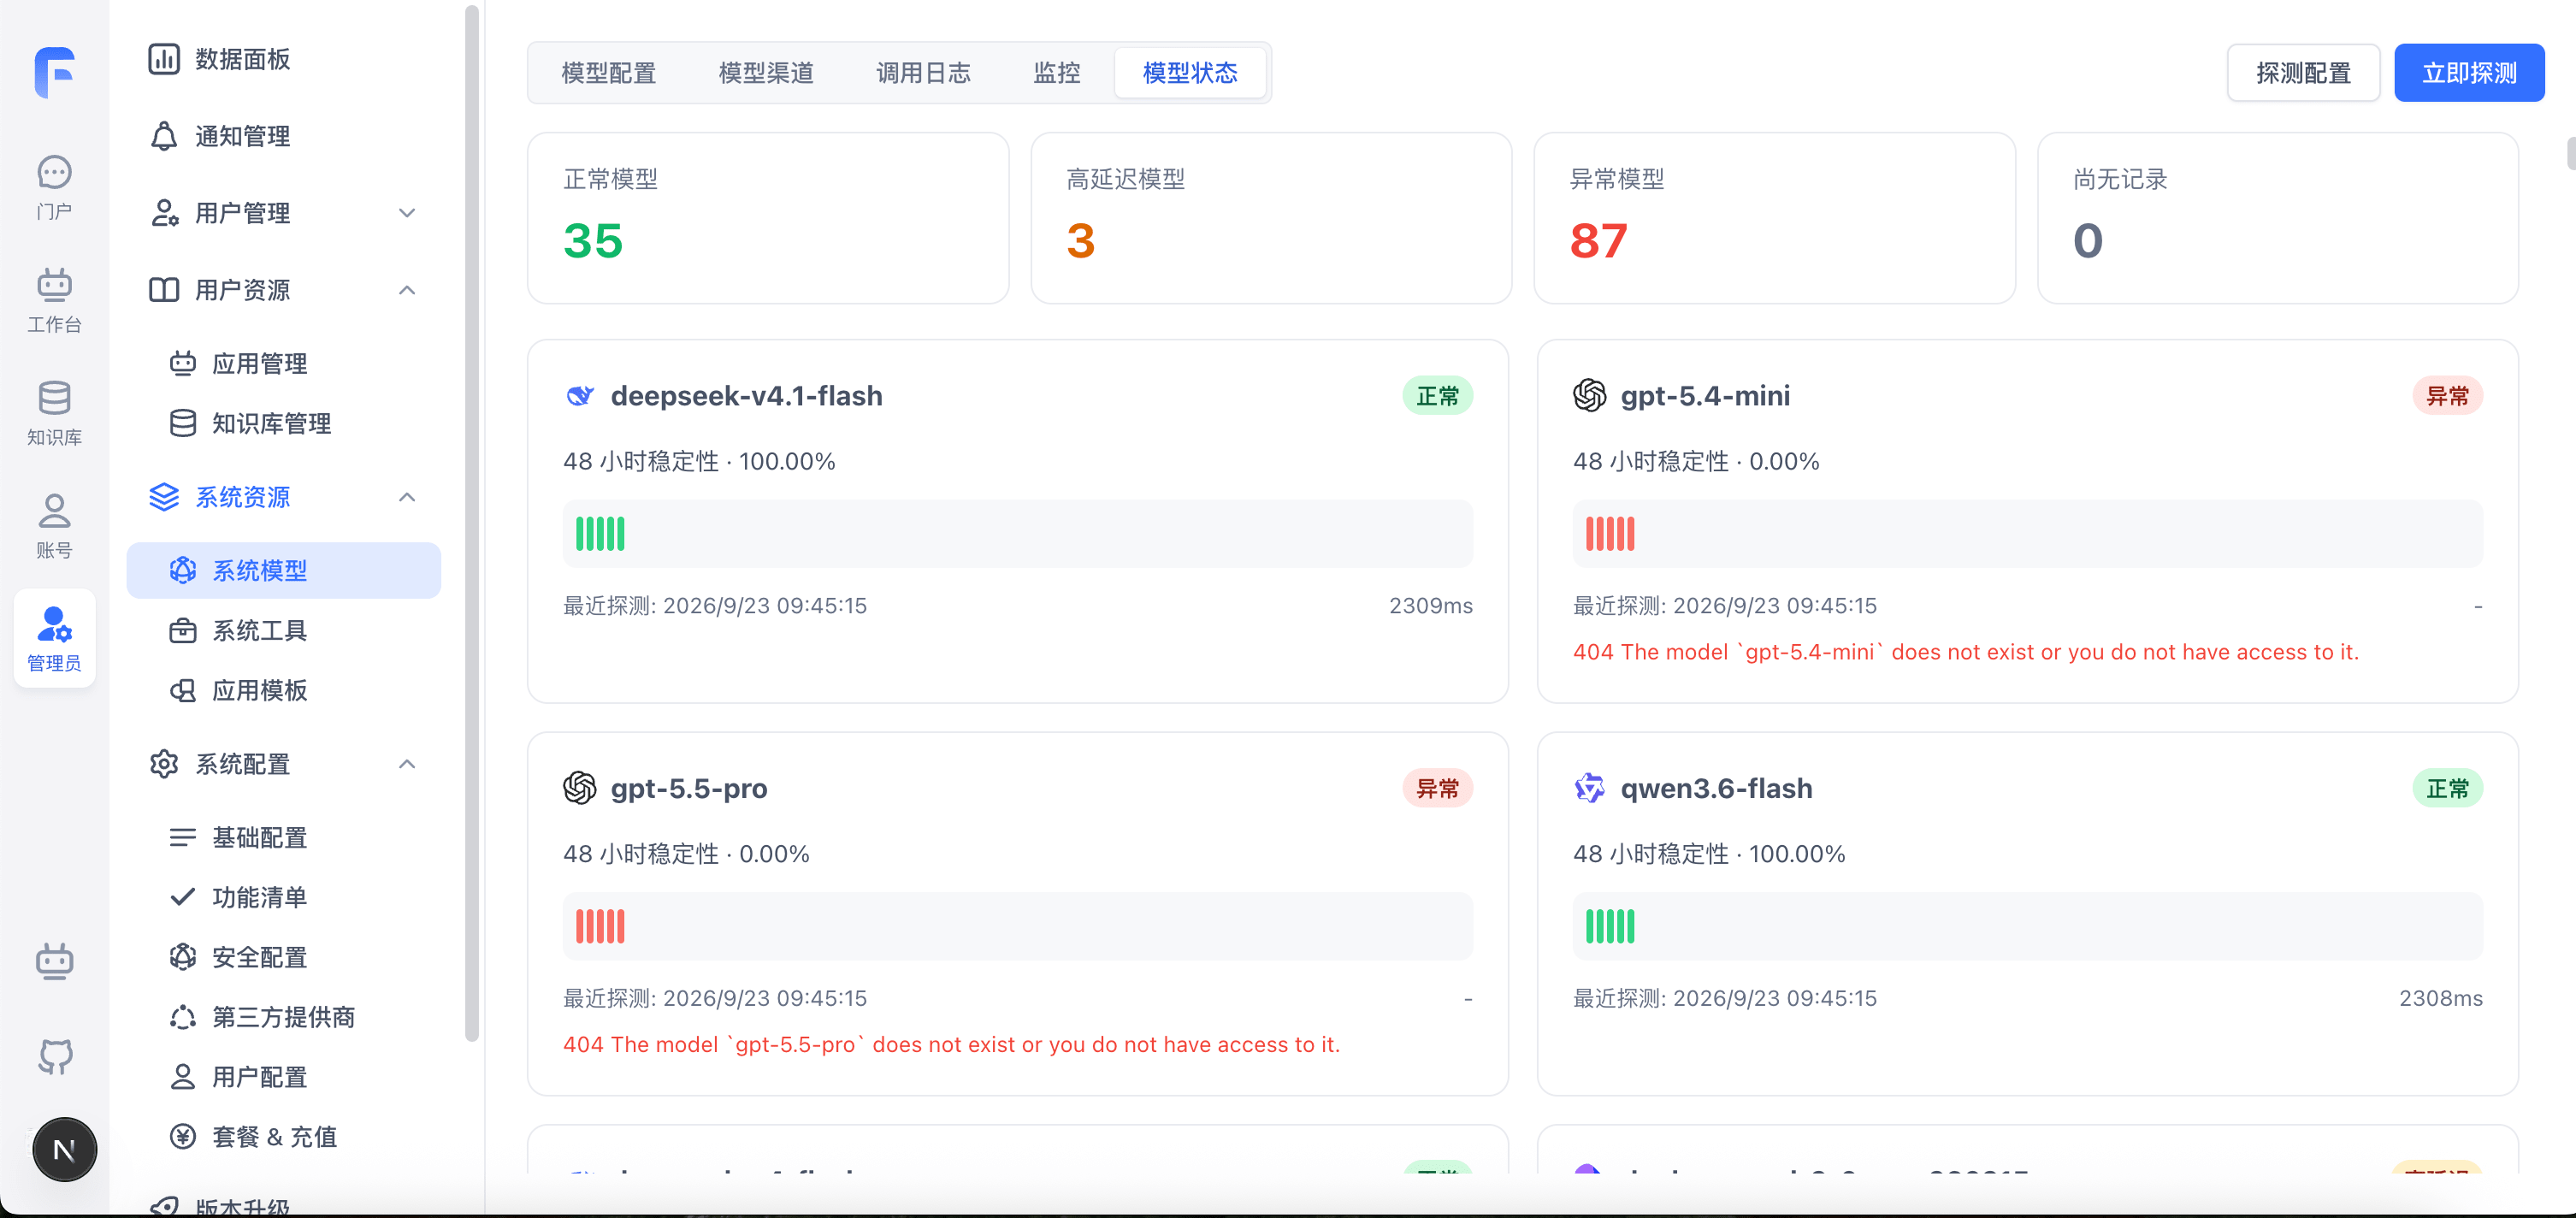Click the qwen3.6-flash logo icon
Image resolution: width=2576 pixels, height=1218 pixels.
point(1589,788)
